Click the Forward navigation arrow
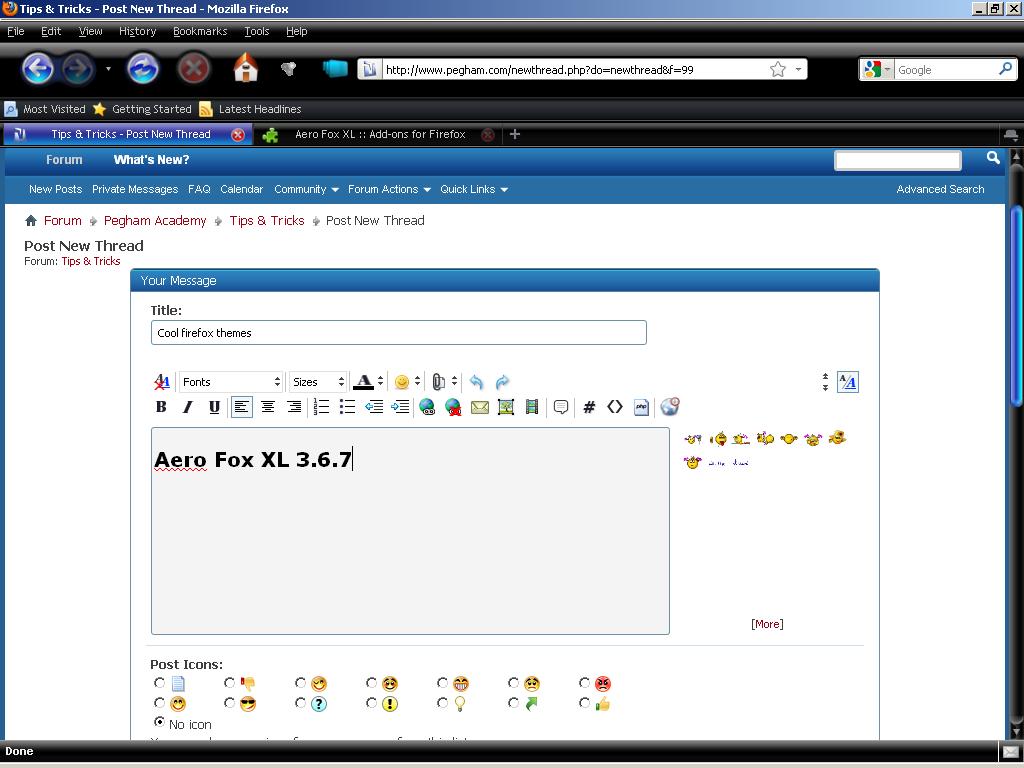The width and height of the screenshot is (1024, 768). point(77,69)
